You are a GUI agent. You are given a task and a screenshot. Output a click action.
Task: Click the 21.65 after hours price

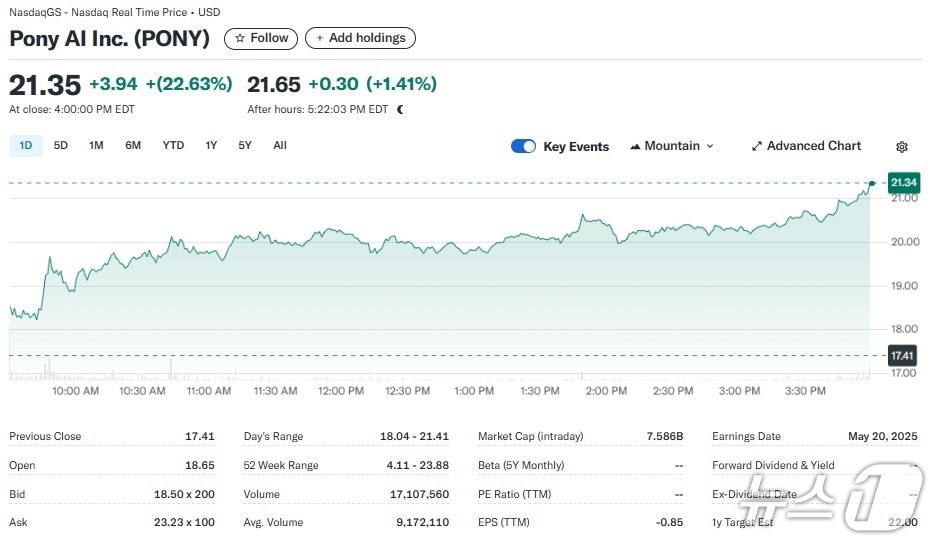[274, 85]
